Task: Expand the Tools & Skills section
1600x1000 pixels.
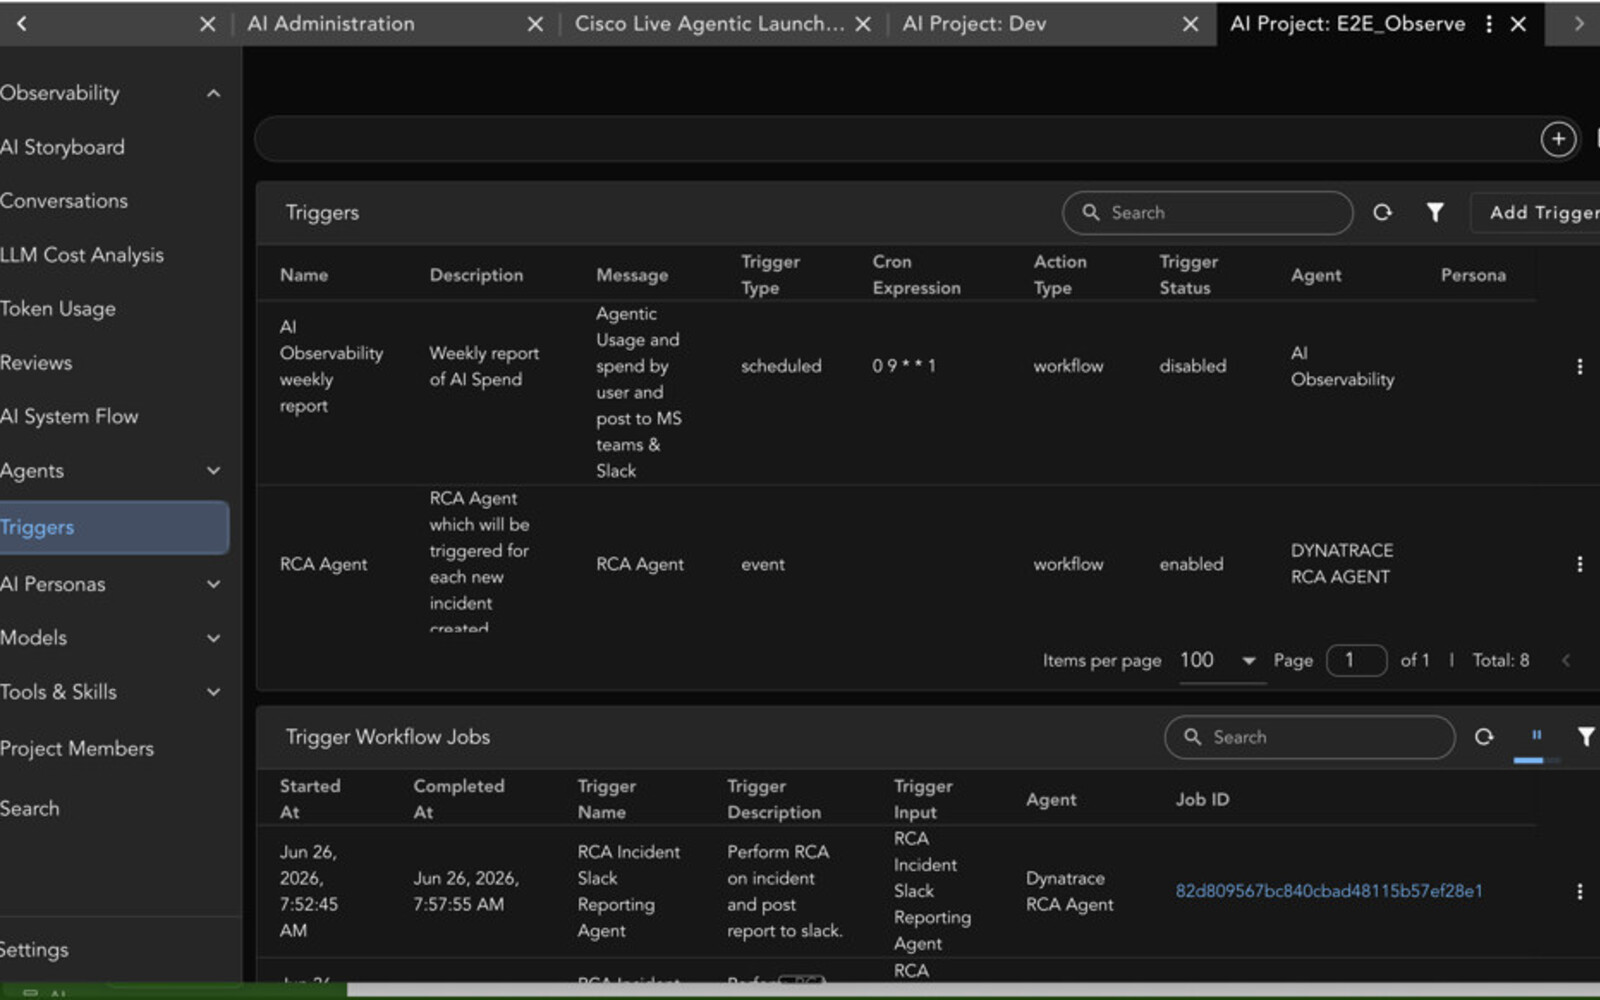Action: click(213, 692)
